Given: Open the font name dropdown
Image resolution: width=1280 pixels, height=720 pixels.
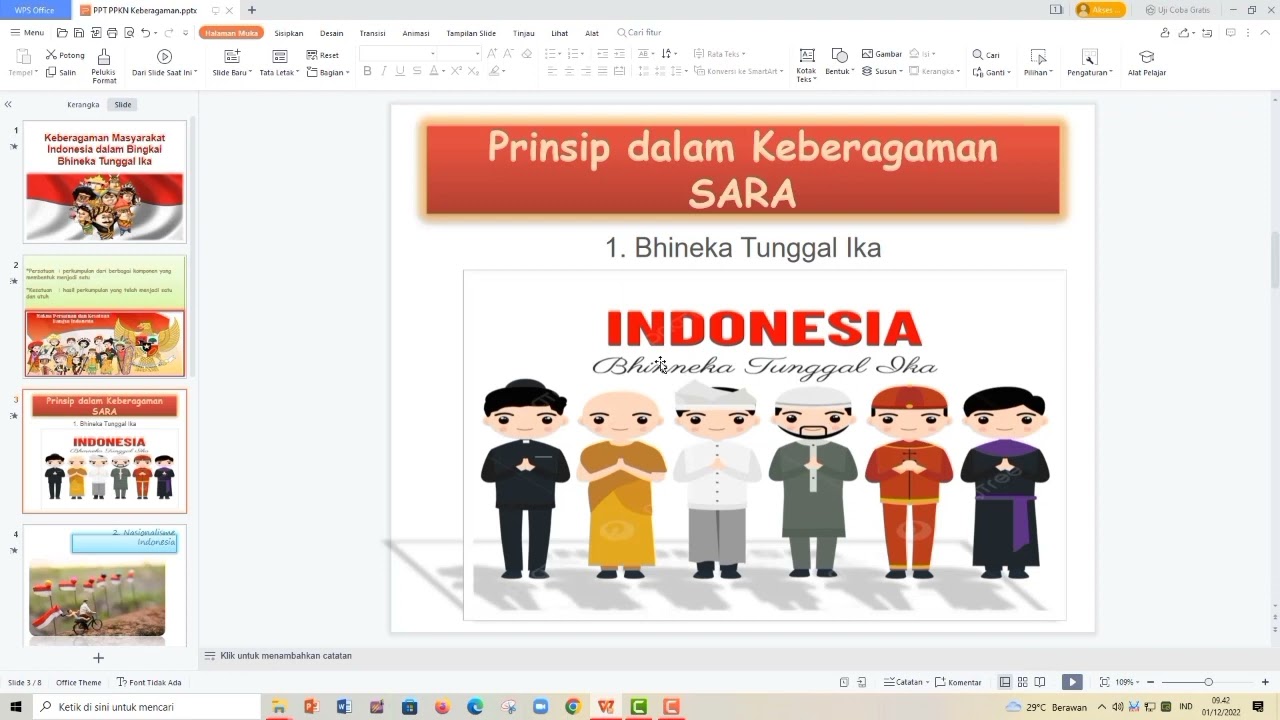Looking at the screenshot, I should [433, 54].
